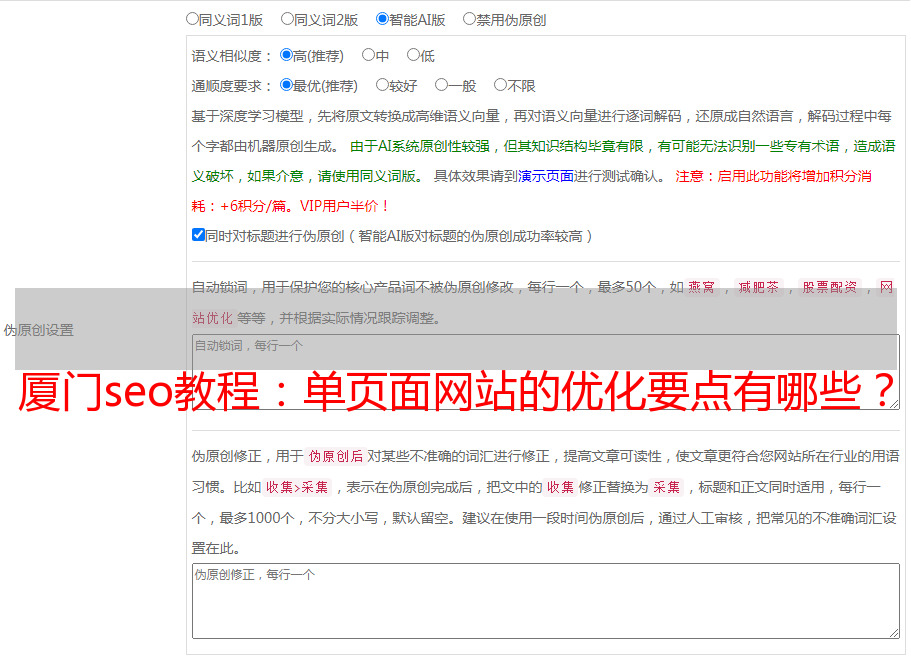Click the 股票配资 example keyword tag
Image resolution: width=911 pixels, height=658 pixels.
click(830, 287)
